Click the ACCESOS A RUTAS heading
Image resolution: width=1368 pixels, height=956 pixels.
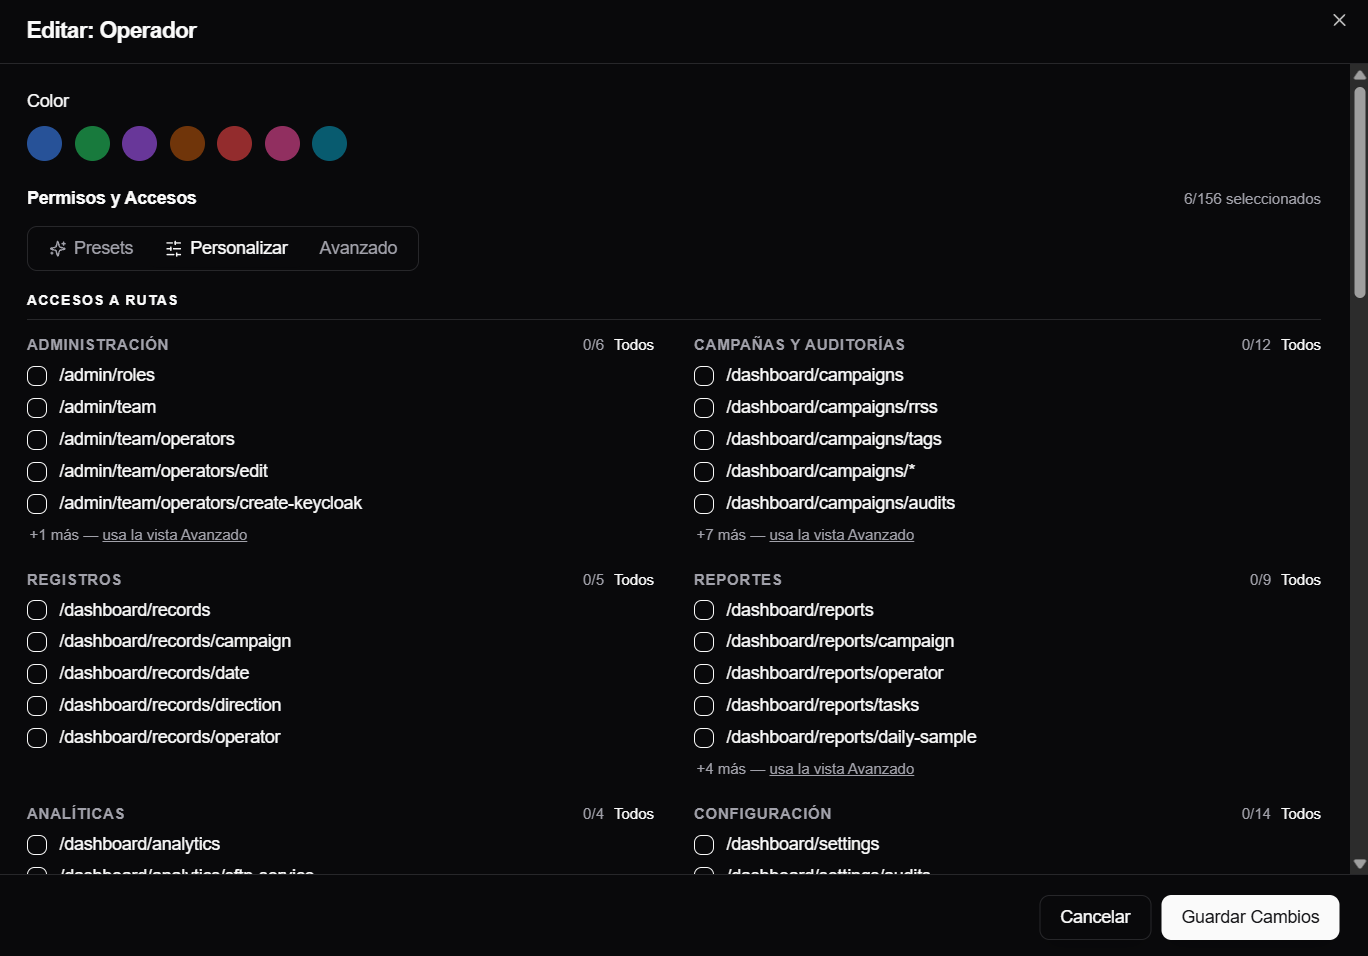pyautogui.click(x=102, y=300)
